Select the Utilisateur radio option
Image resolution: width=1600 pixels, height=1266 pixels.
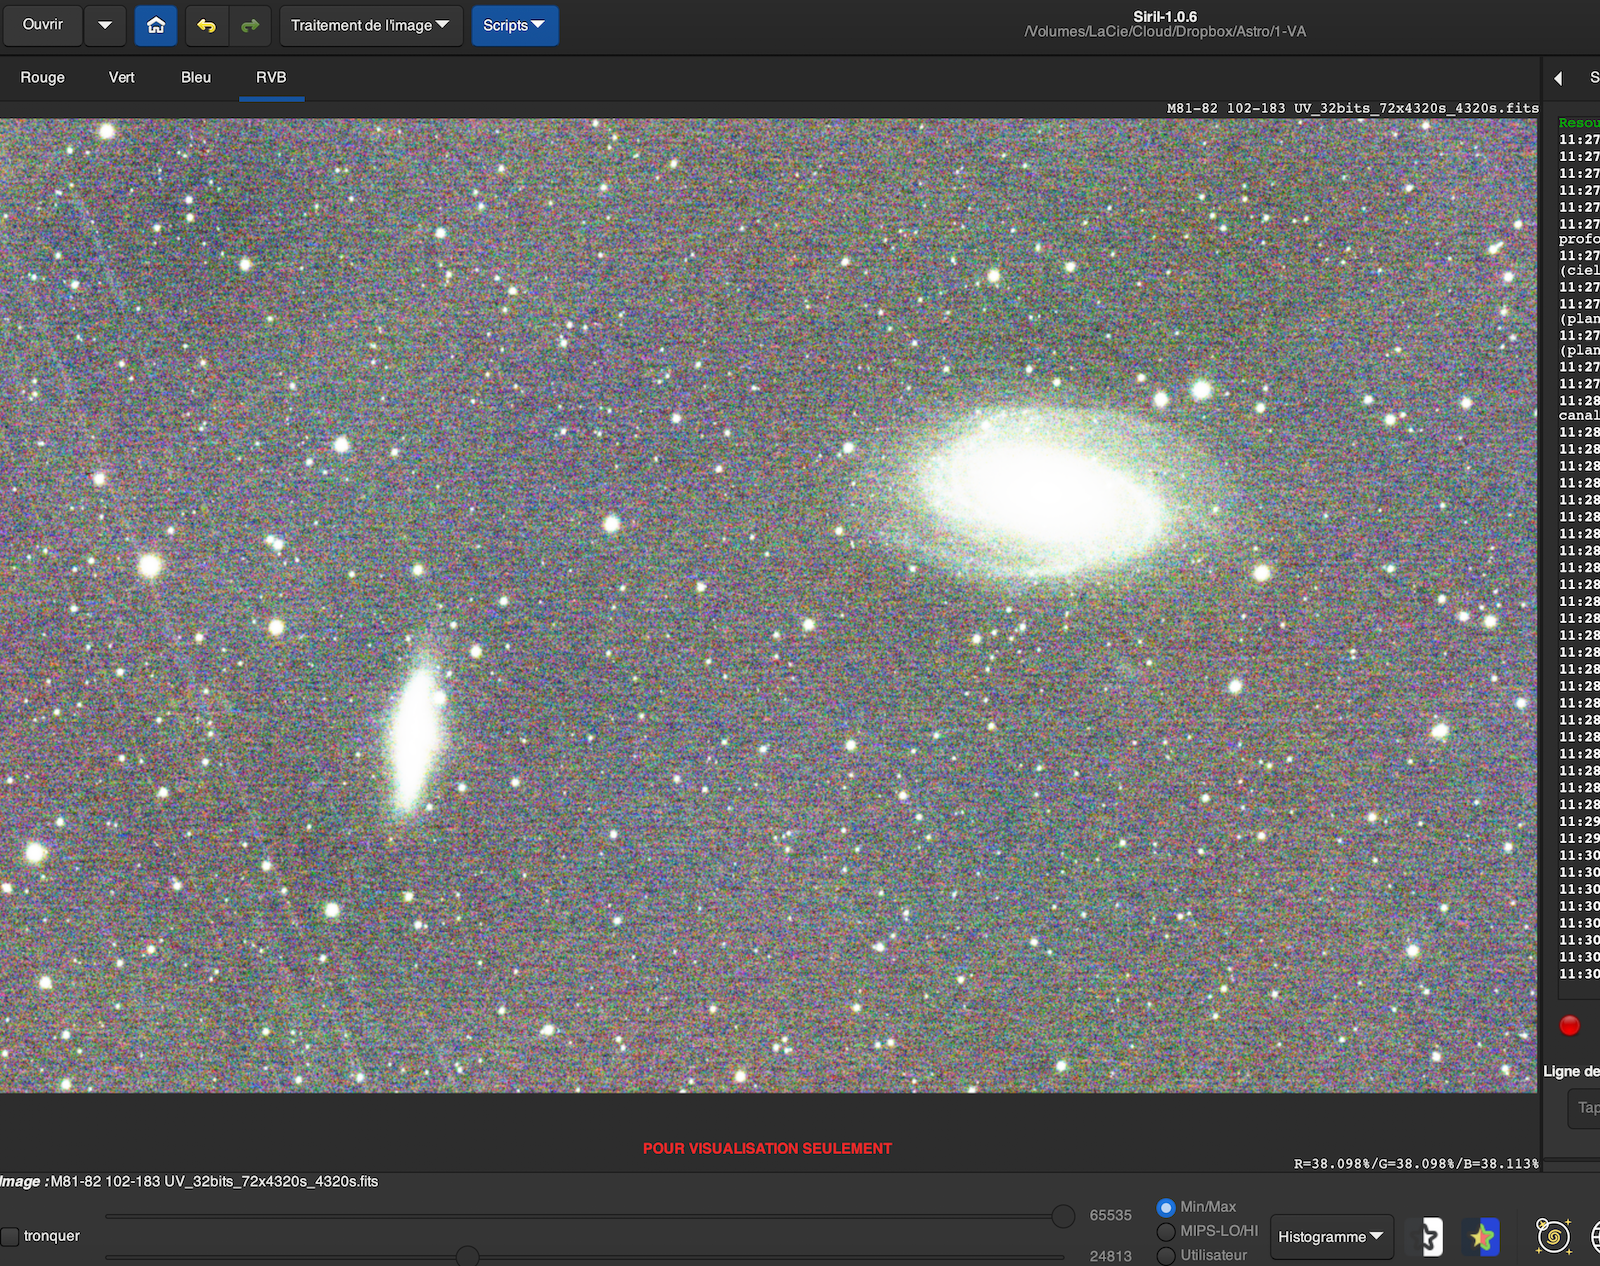point(1166,1255)
